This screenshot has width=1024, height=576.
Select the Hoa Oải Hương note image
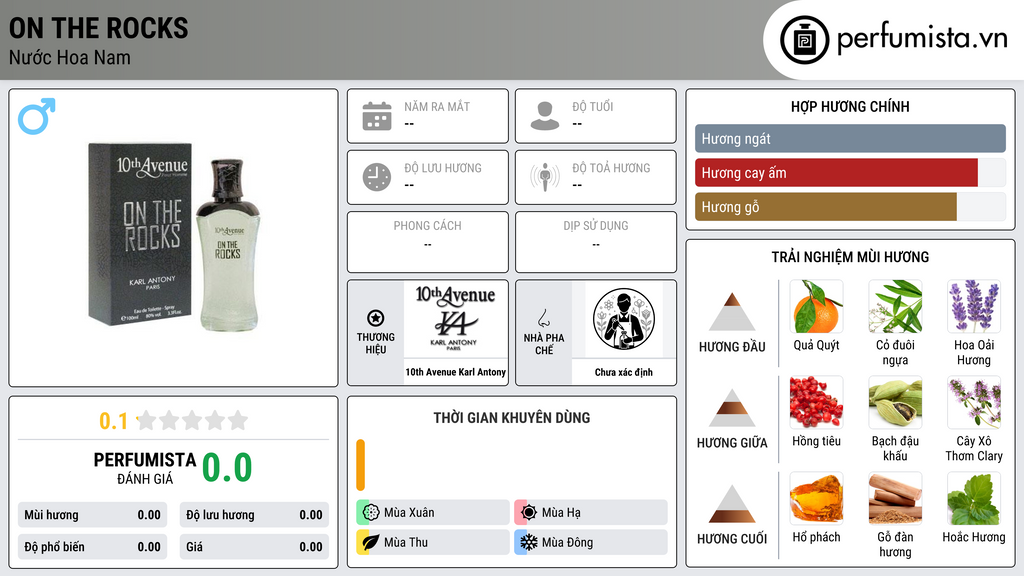974,306
